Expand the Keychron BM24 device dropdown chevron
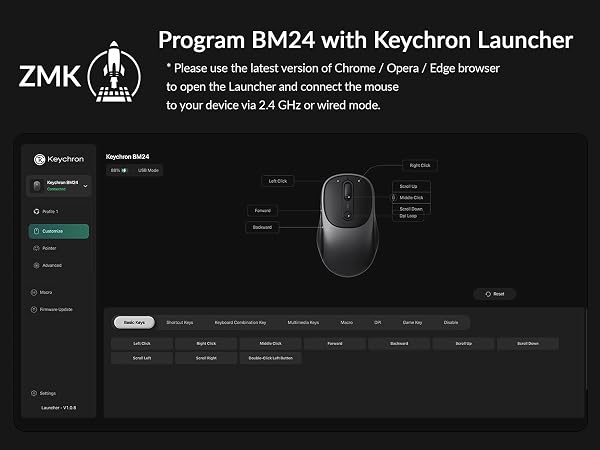The width and height of the screenshot is (600, 450). tap(85, 186)
